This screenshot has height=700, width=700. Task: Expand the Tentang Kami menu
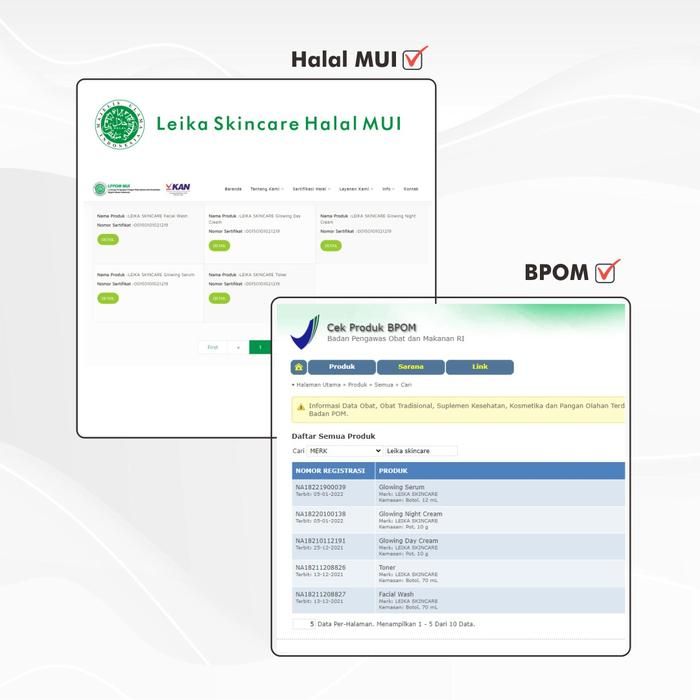267,189
